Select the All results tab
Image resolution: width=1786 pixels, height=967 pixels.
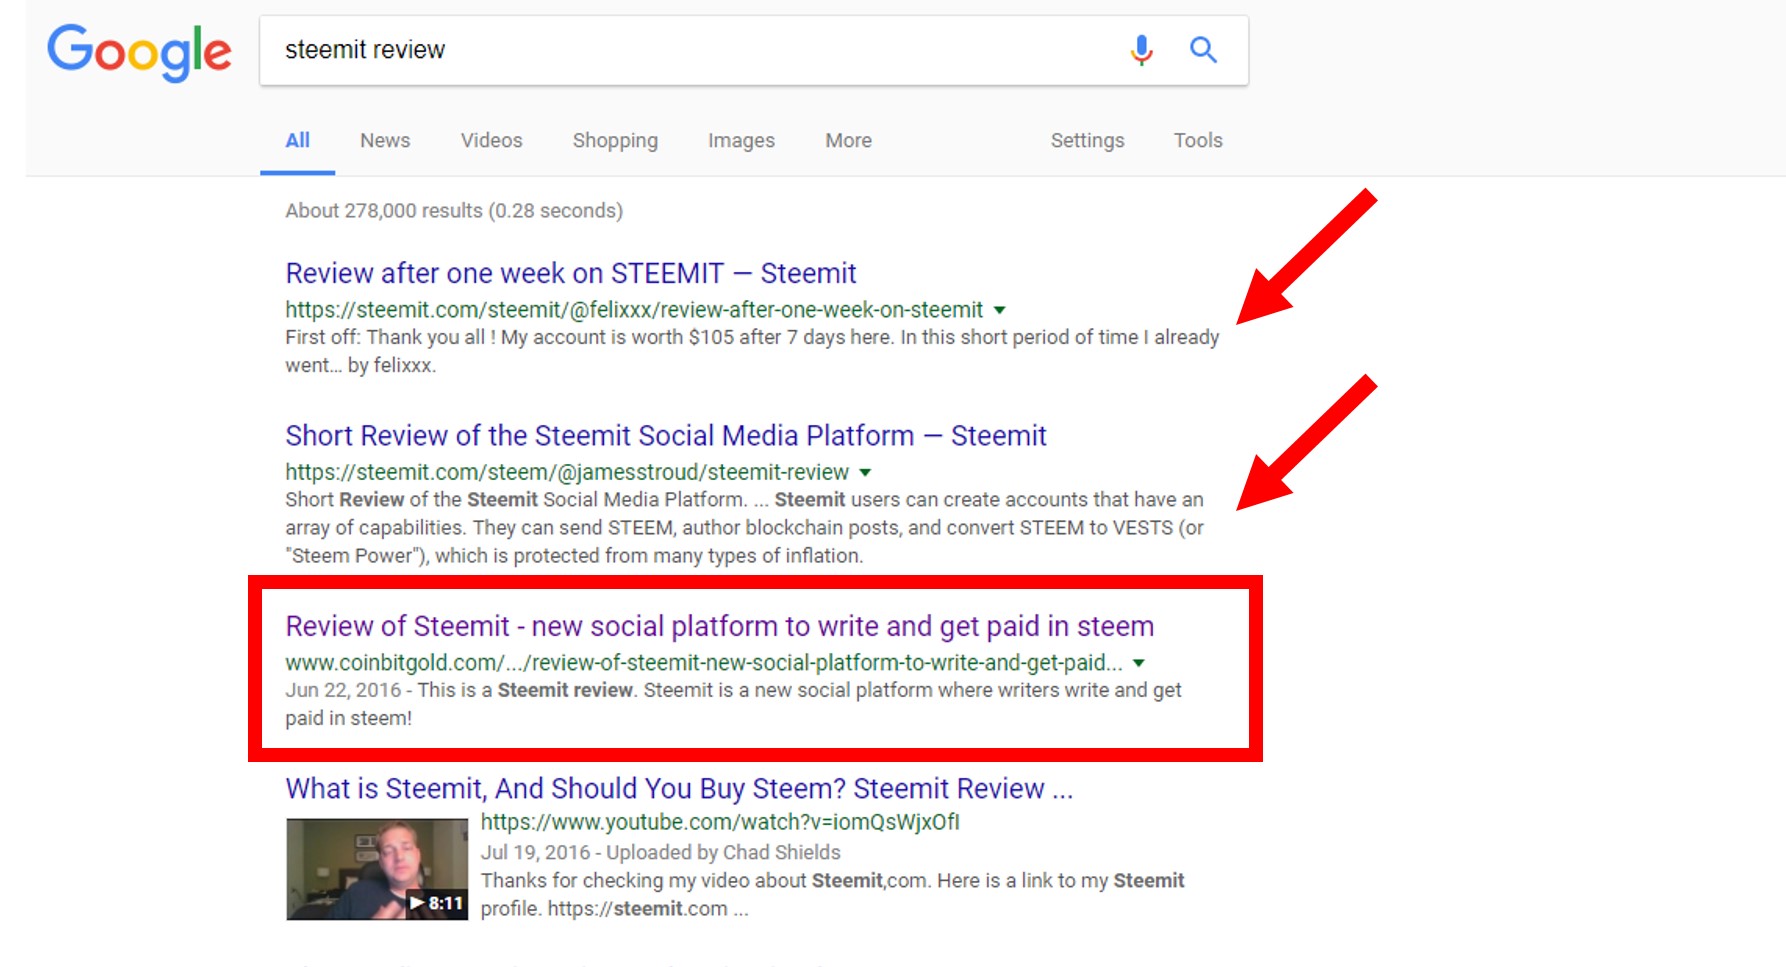pyautogui.click(x=297, y=141)
